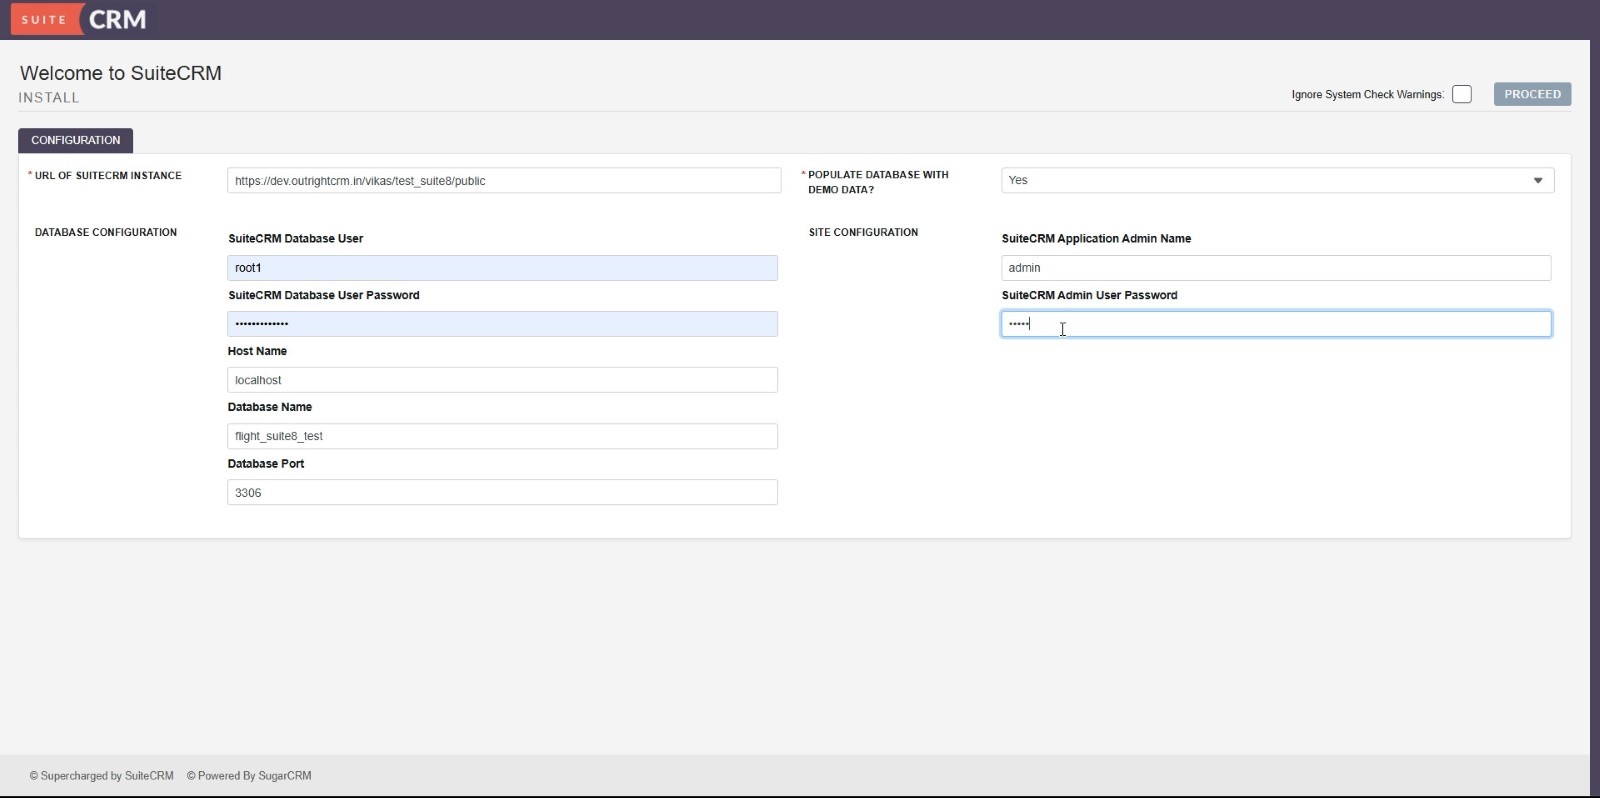1600x798 pixels.
Task: Click the POPULATE DATABASE WITH DEMO DATA label
Action: coord(878,182)
